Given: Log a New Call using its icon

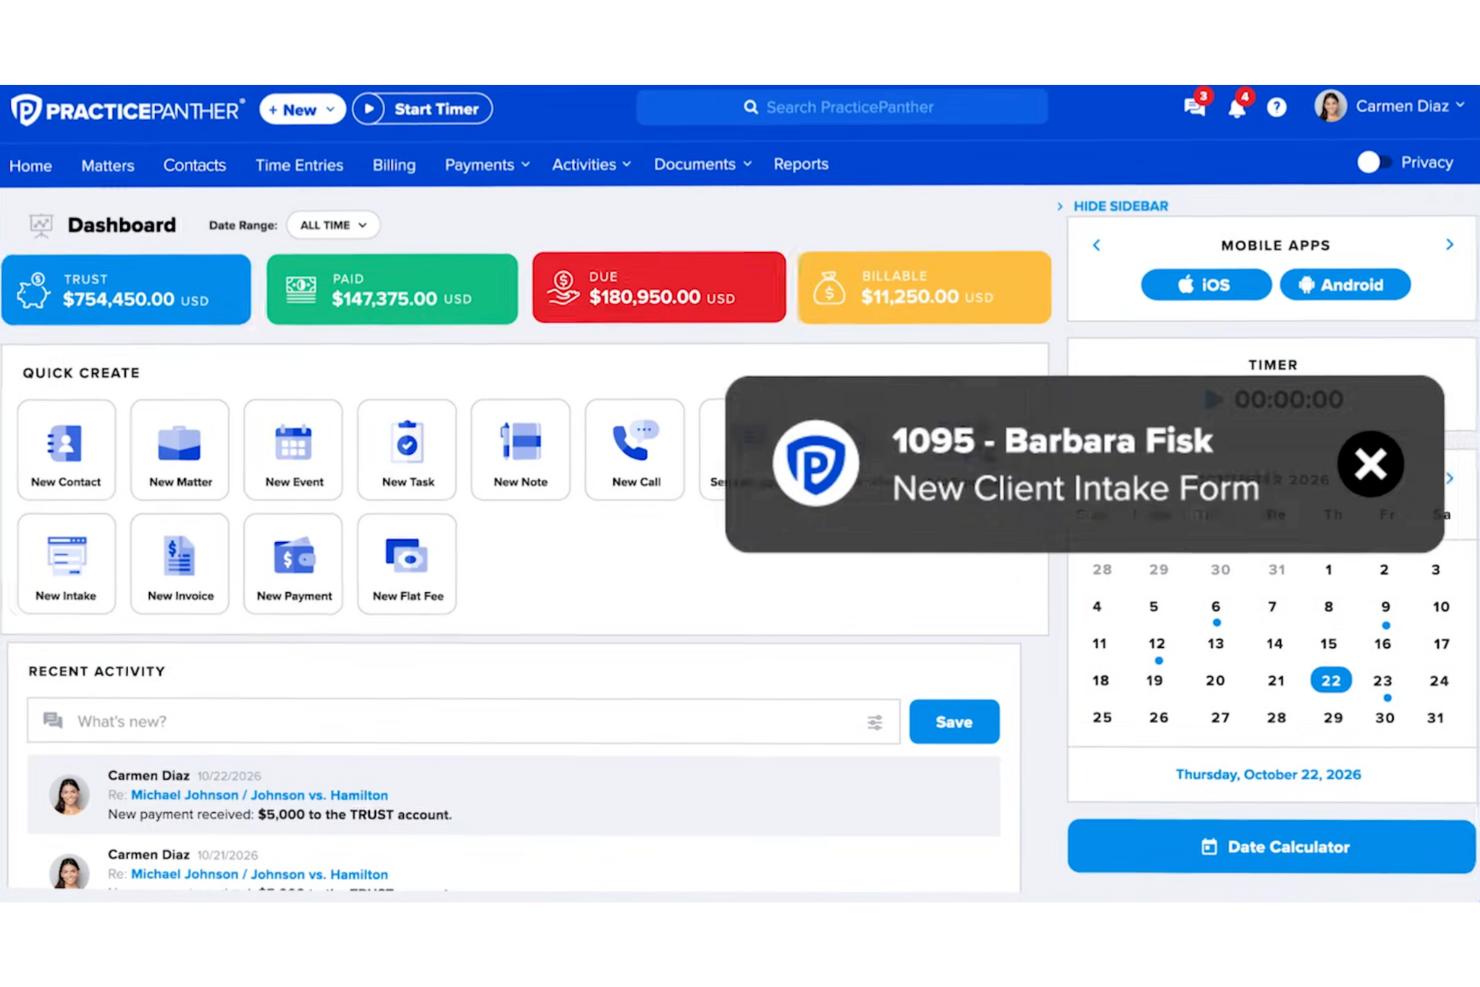Looking at the screenshot, I should point(634,449).
